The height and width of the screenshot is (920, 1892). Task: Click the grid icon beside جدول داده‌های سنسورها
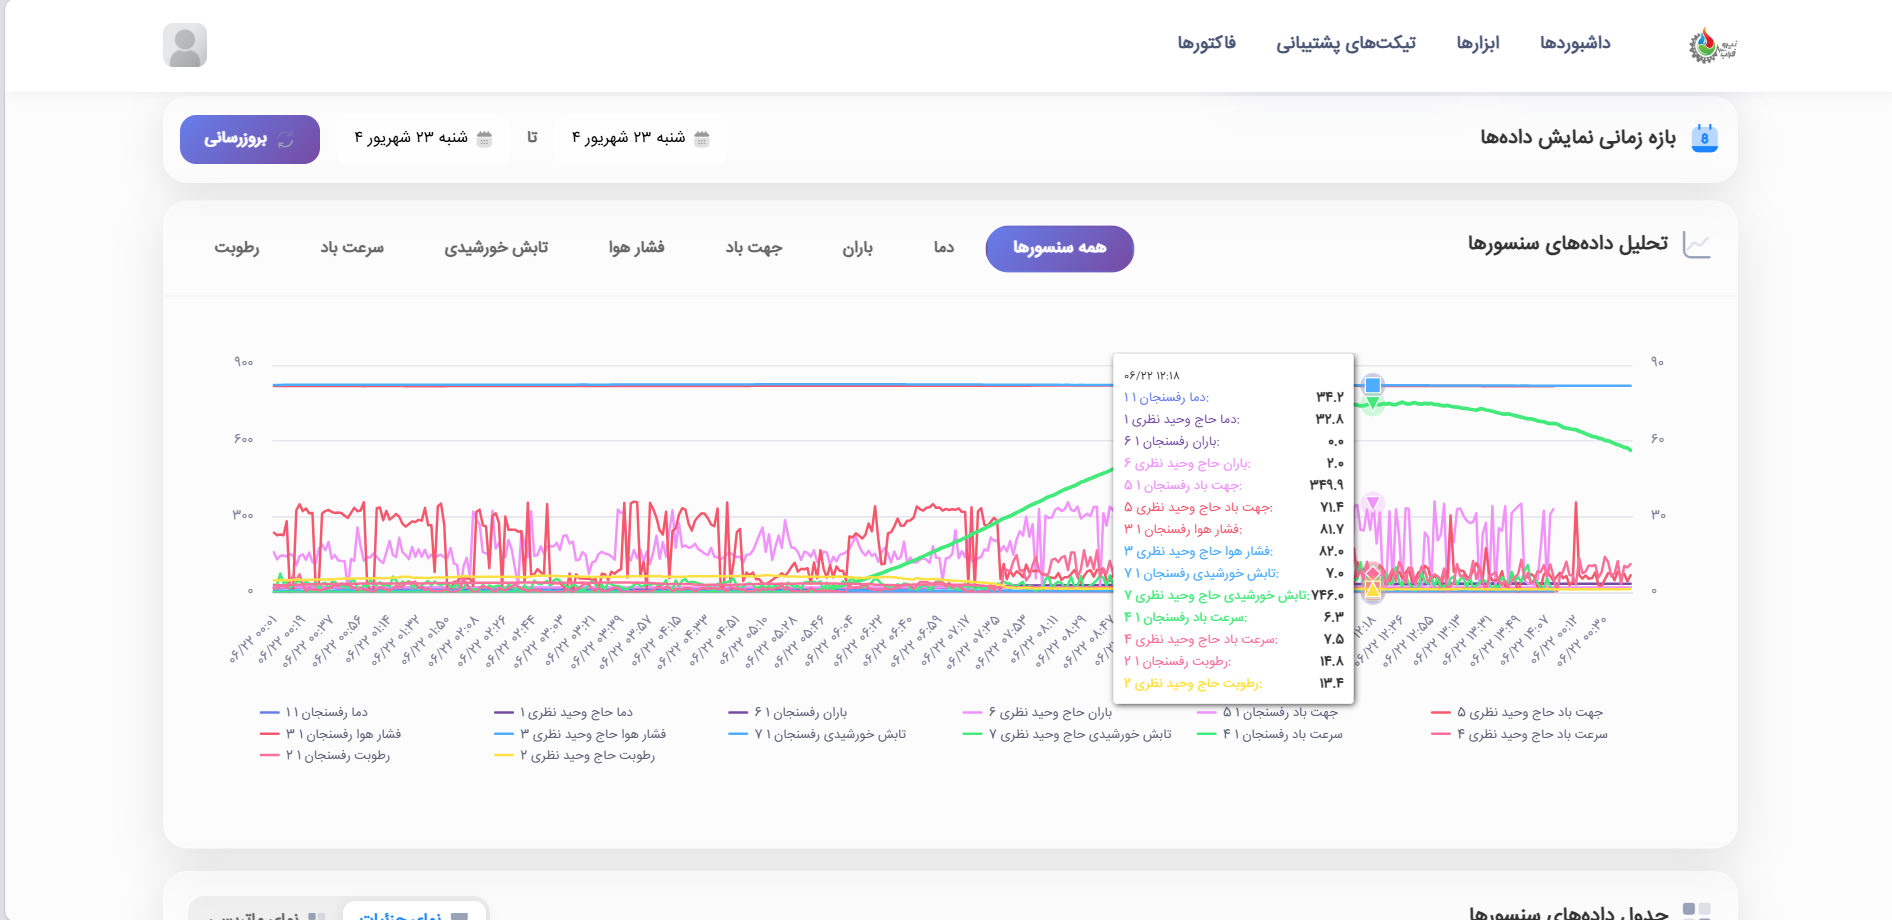pyautogui.click(x=1696, y=910)
